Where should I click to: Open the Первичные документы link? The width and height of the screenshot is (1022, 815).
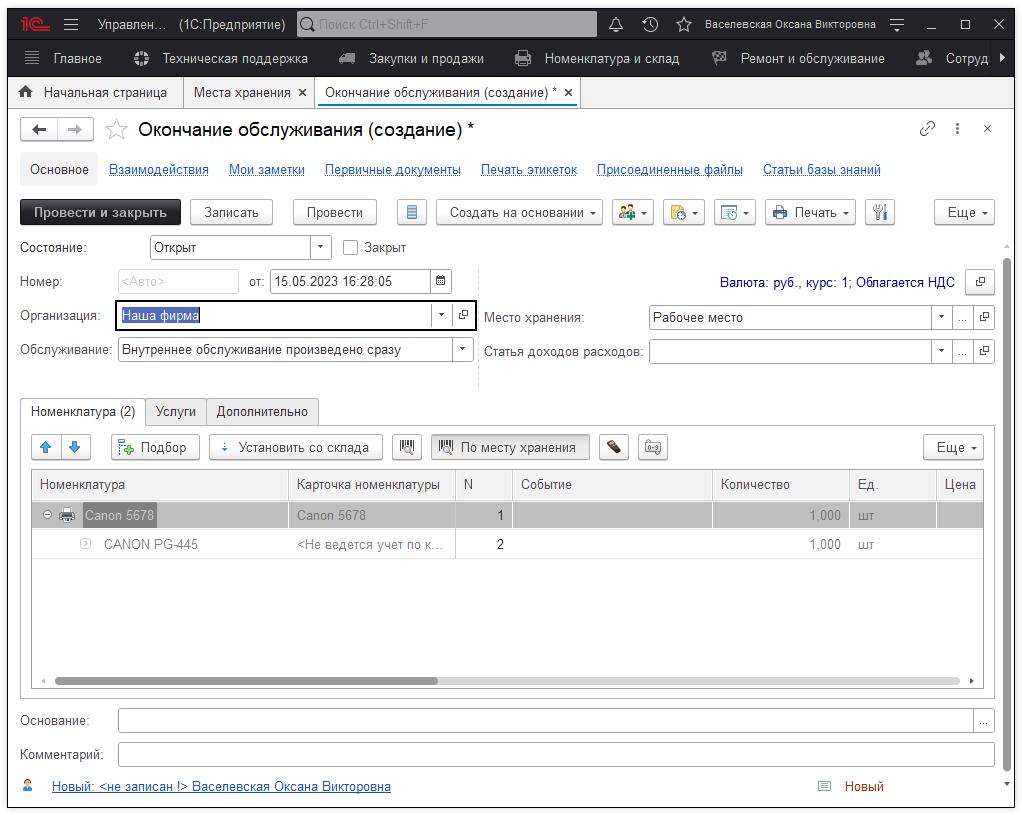[x=392, y=170]
